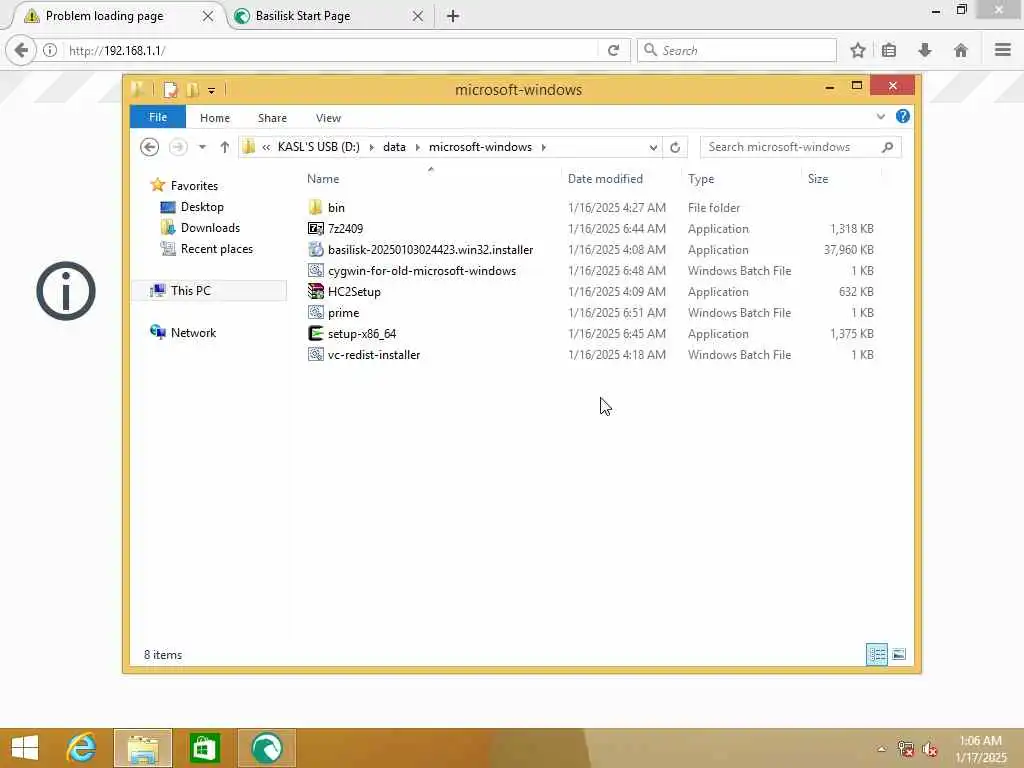This screenshot has width=1024, height=768.
Task: Click the Search microsoft-windows field
Action: click(789, 147)
